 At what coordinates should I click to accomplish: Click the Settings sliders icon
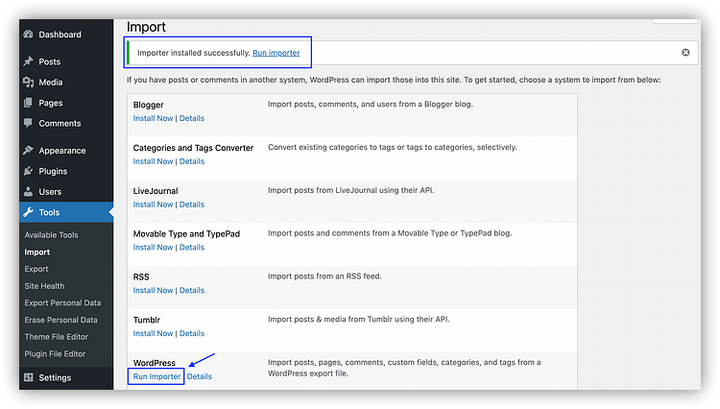pyautogui.click(x=28, y=378)
